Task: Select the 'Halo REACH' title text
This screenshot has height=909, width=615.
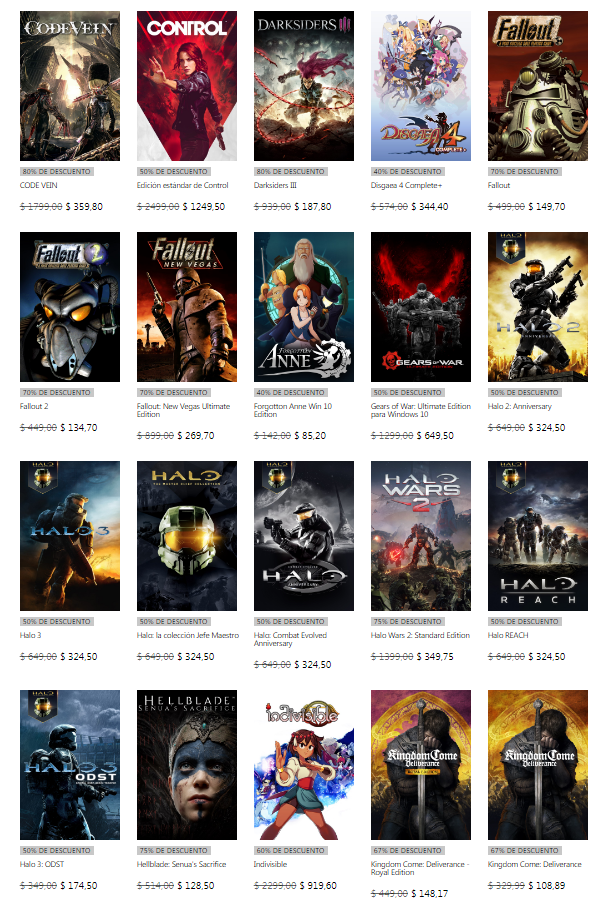Action: [x=508, y=635]
